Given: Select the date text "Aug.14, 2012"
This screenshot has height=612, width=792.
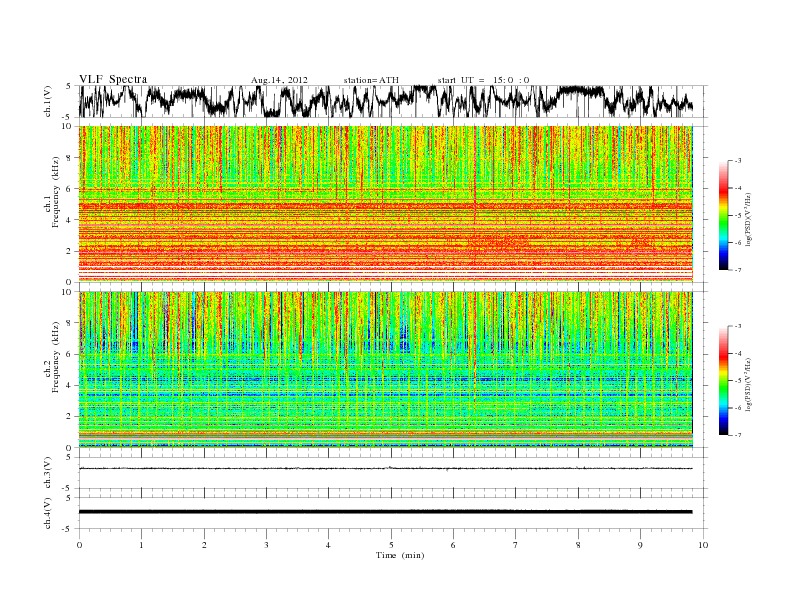Looking at the screenshot, I should pos(279,80).
